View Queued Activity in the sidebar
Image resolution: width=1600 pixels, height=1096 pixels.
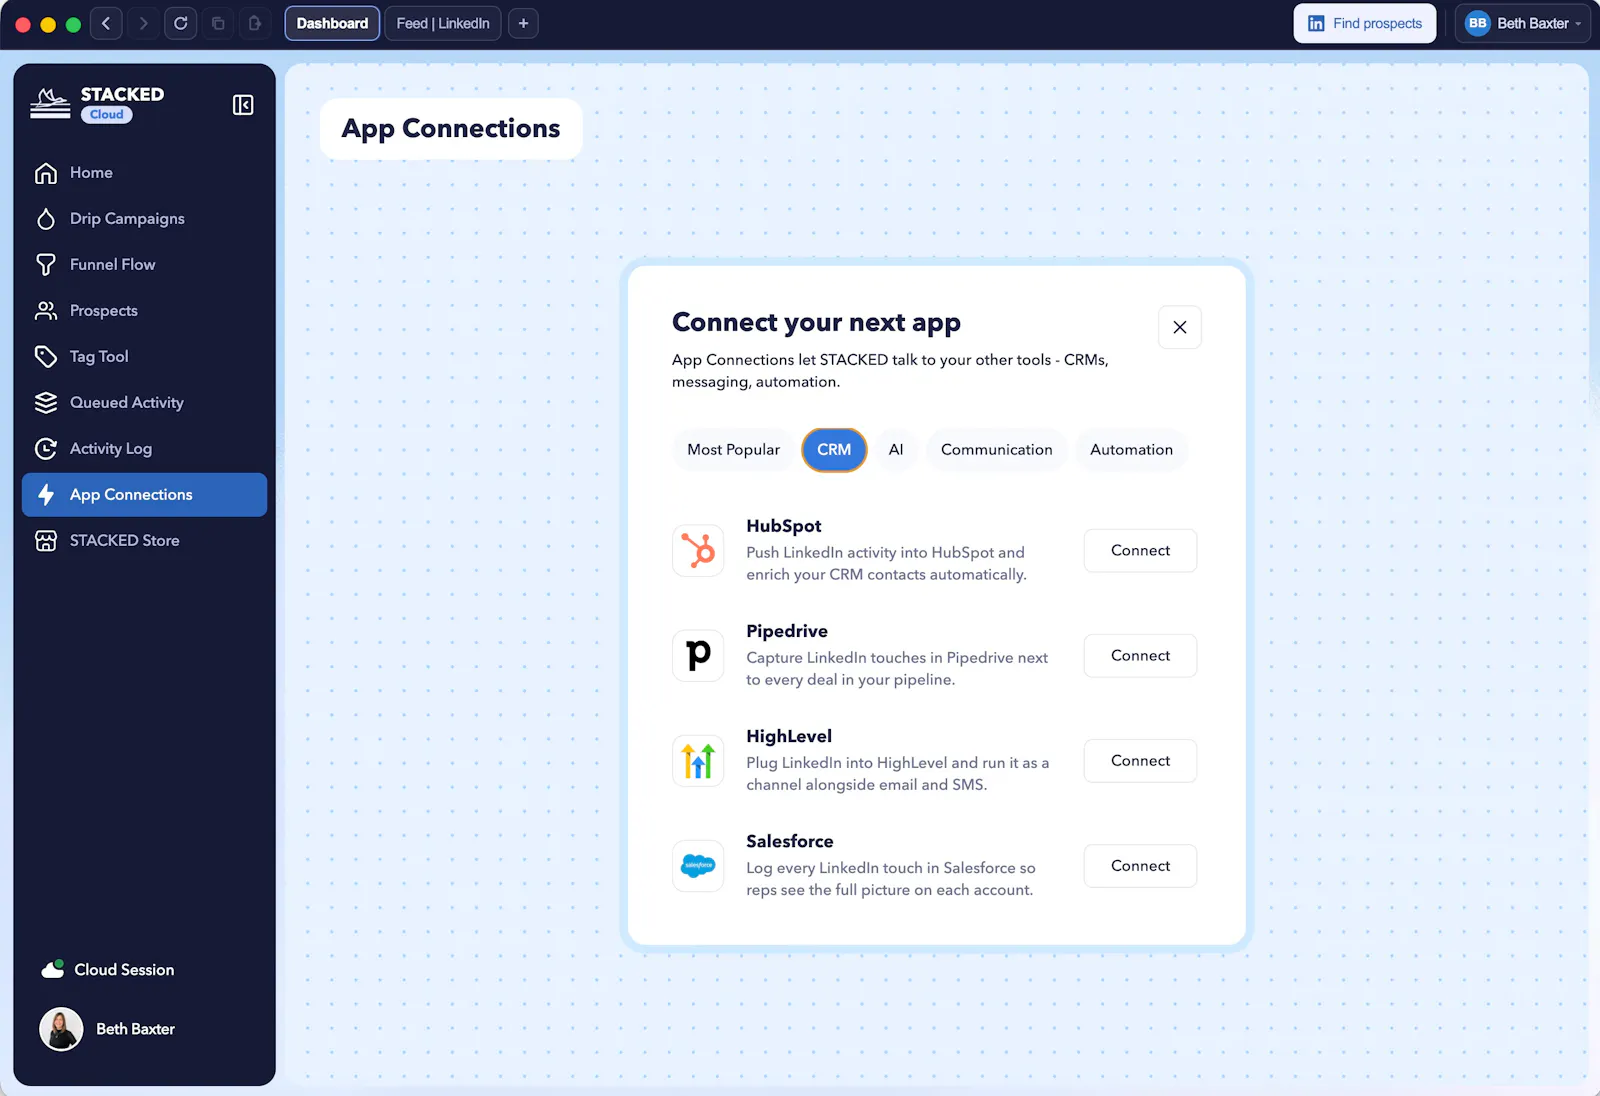(144, 403)
